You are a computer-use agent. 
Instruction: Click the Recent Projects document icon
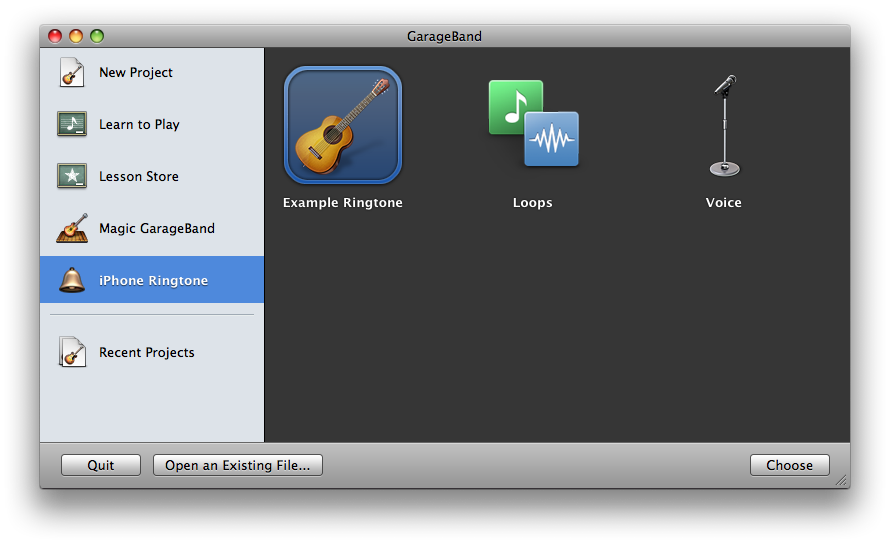[72, 352]
